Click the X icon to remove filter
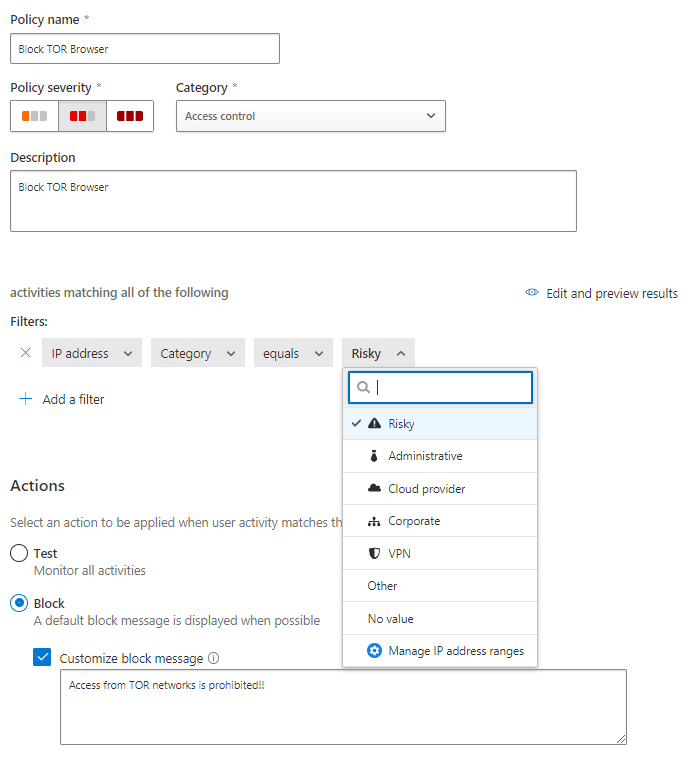 tap(26, 353)
